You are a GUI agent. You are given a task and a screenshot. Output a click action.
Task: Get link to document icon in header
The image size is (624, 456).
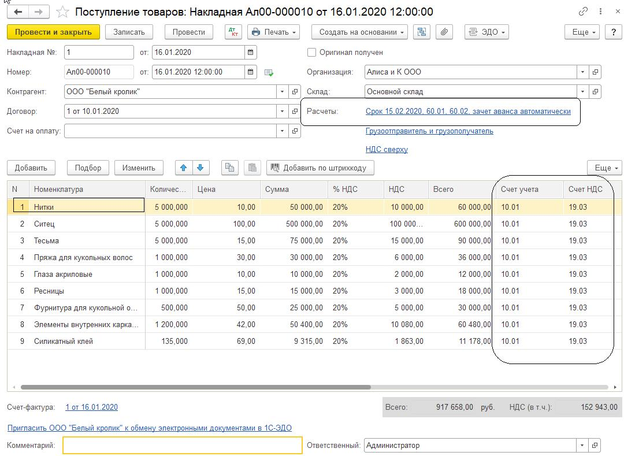pos(584,11)
